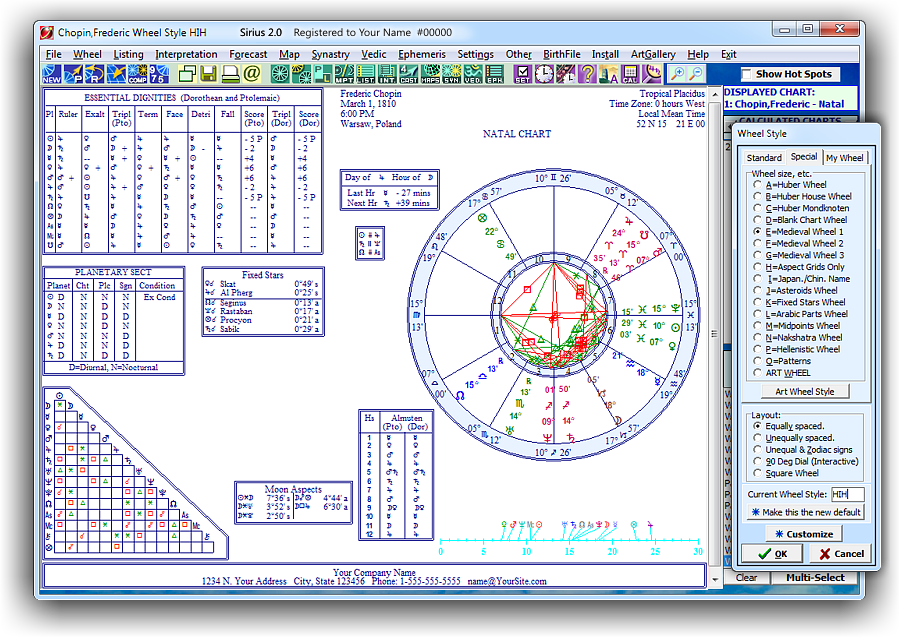899x637 pixels.
Task: Click the floppy disk save icon
Action: point(208,74)
